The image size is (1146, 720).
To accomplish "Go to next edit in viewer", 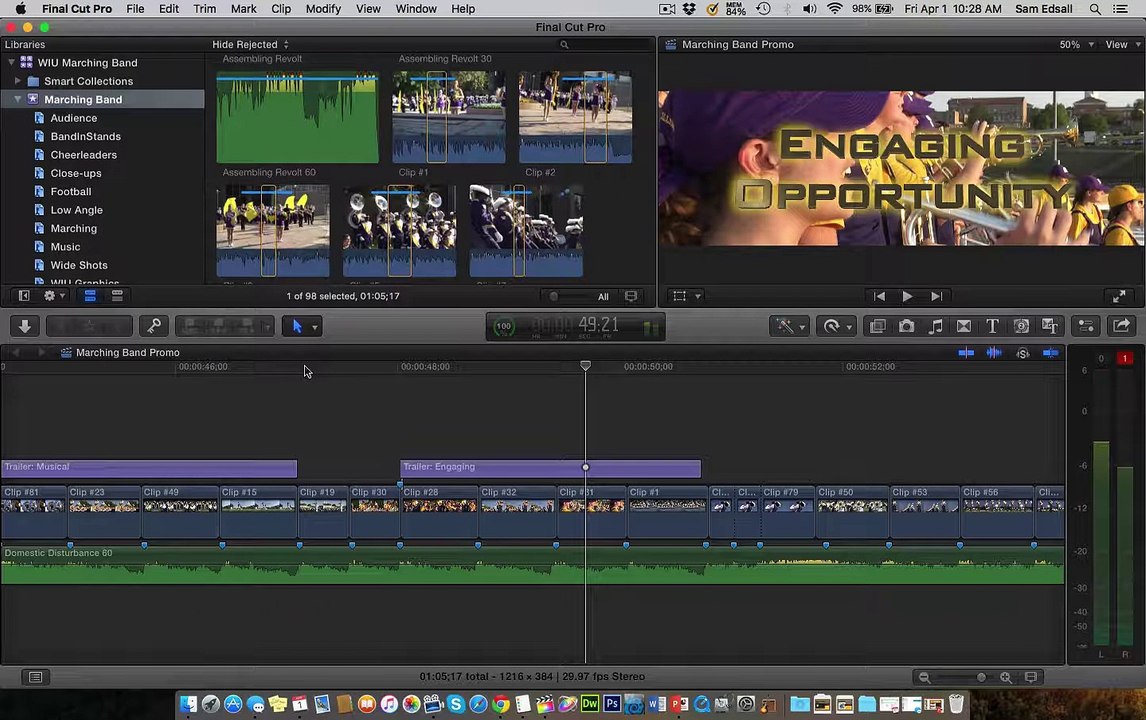I will tap(936, 296).
